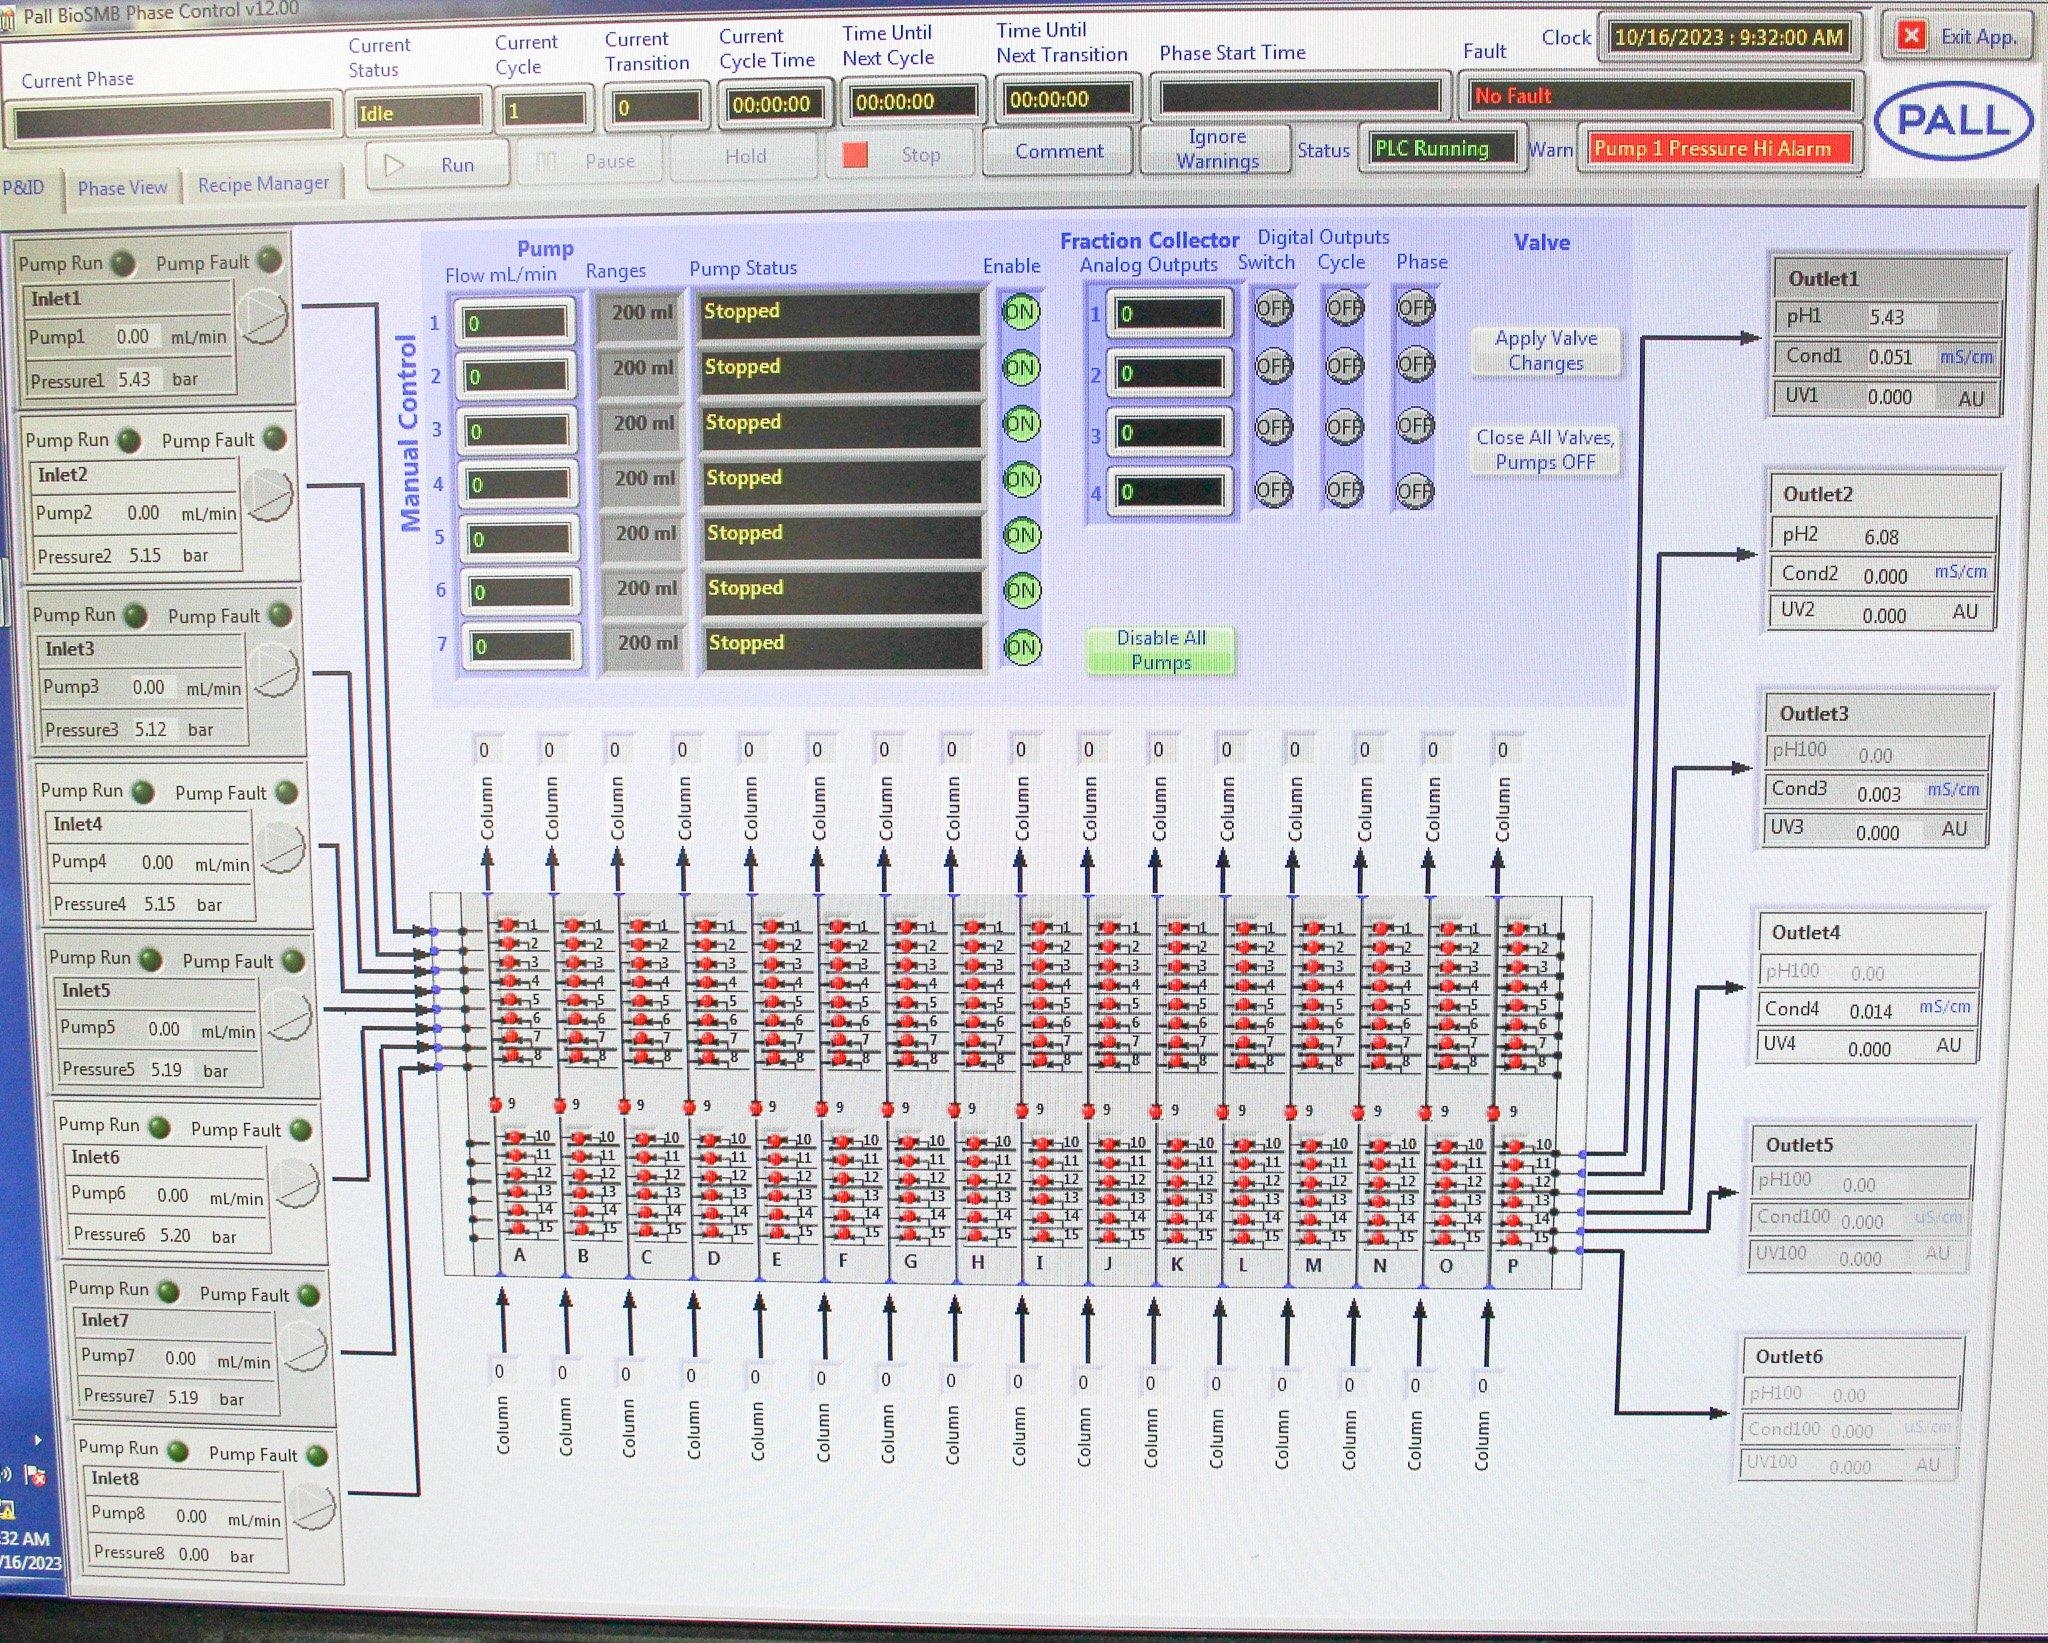This screenshot has height=1643, width=2048.
Task: Click the pump 3 flow mL/min field
Action: 517,432
